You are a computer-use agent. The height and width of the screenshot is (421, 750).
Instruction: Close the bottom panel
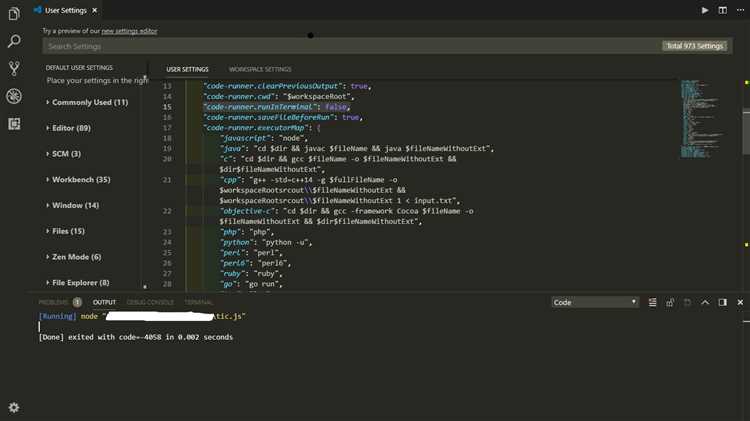coord(740,302)
